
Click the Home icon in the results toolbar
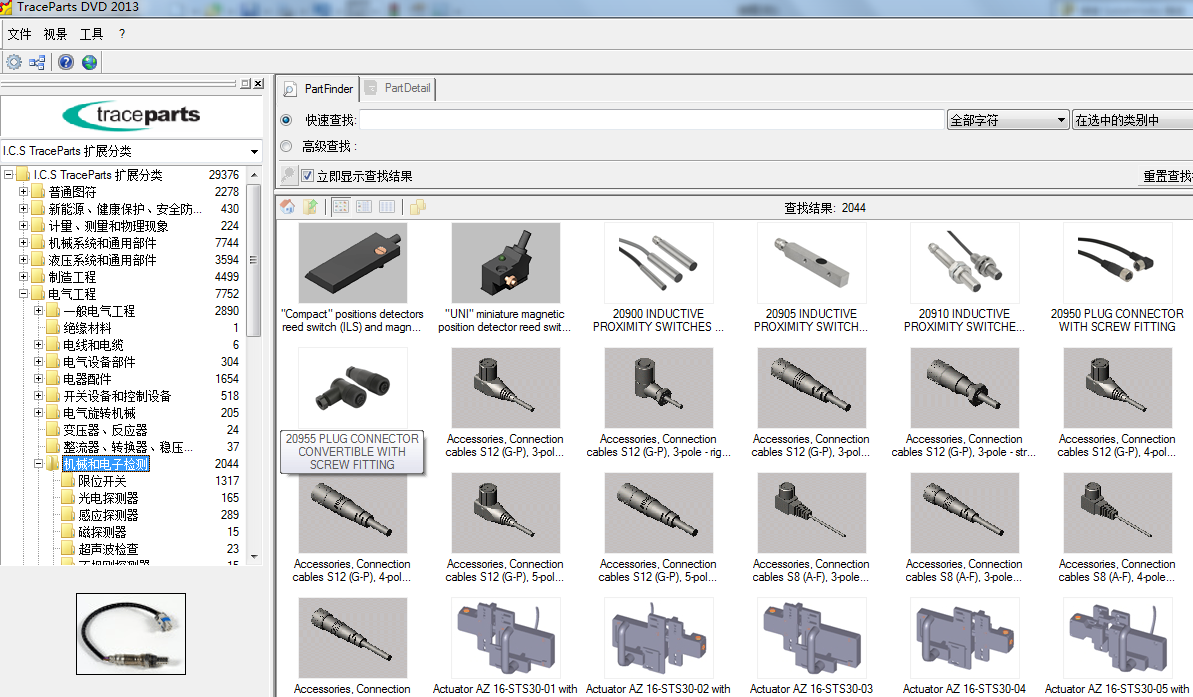click(x=288, y=207)
